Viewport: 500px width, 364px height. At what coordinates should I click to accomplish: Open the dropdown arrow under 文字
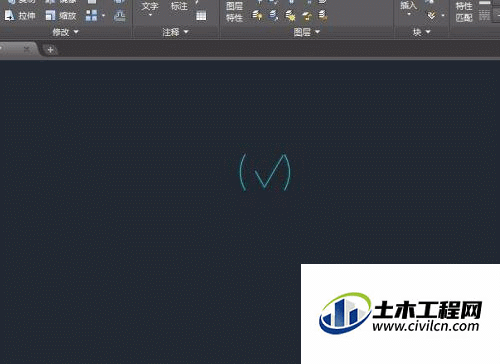(x=150, y=15)
